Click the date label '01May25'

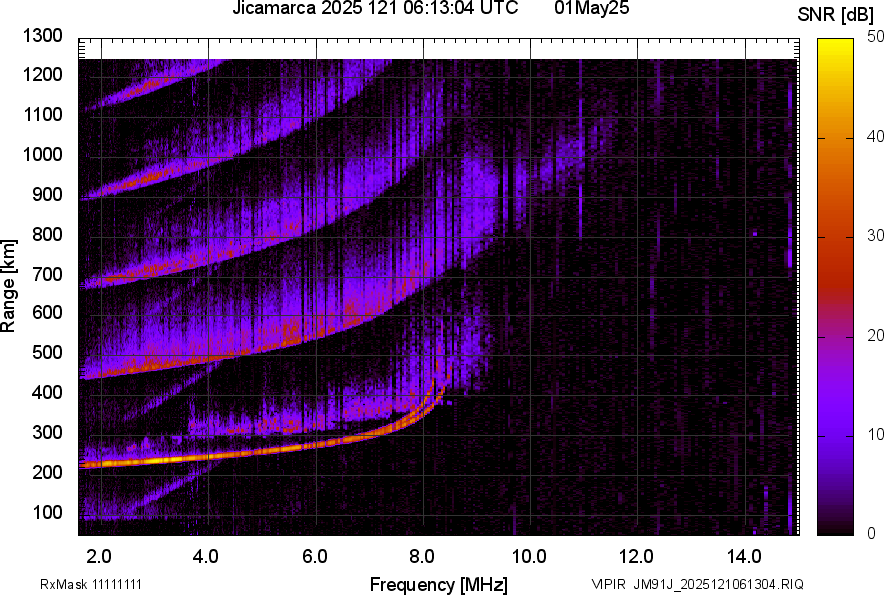[592, 8]
